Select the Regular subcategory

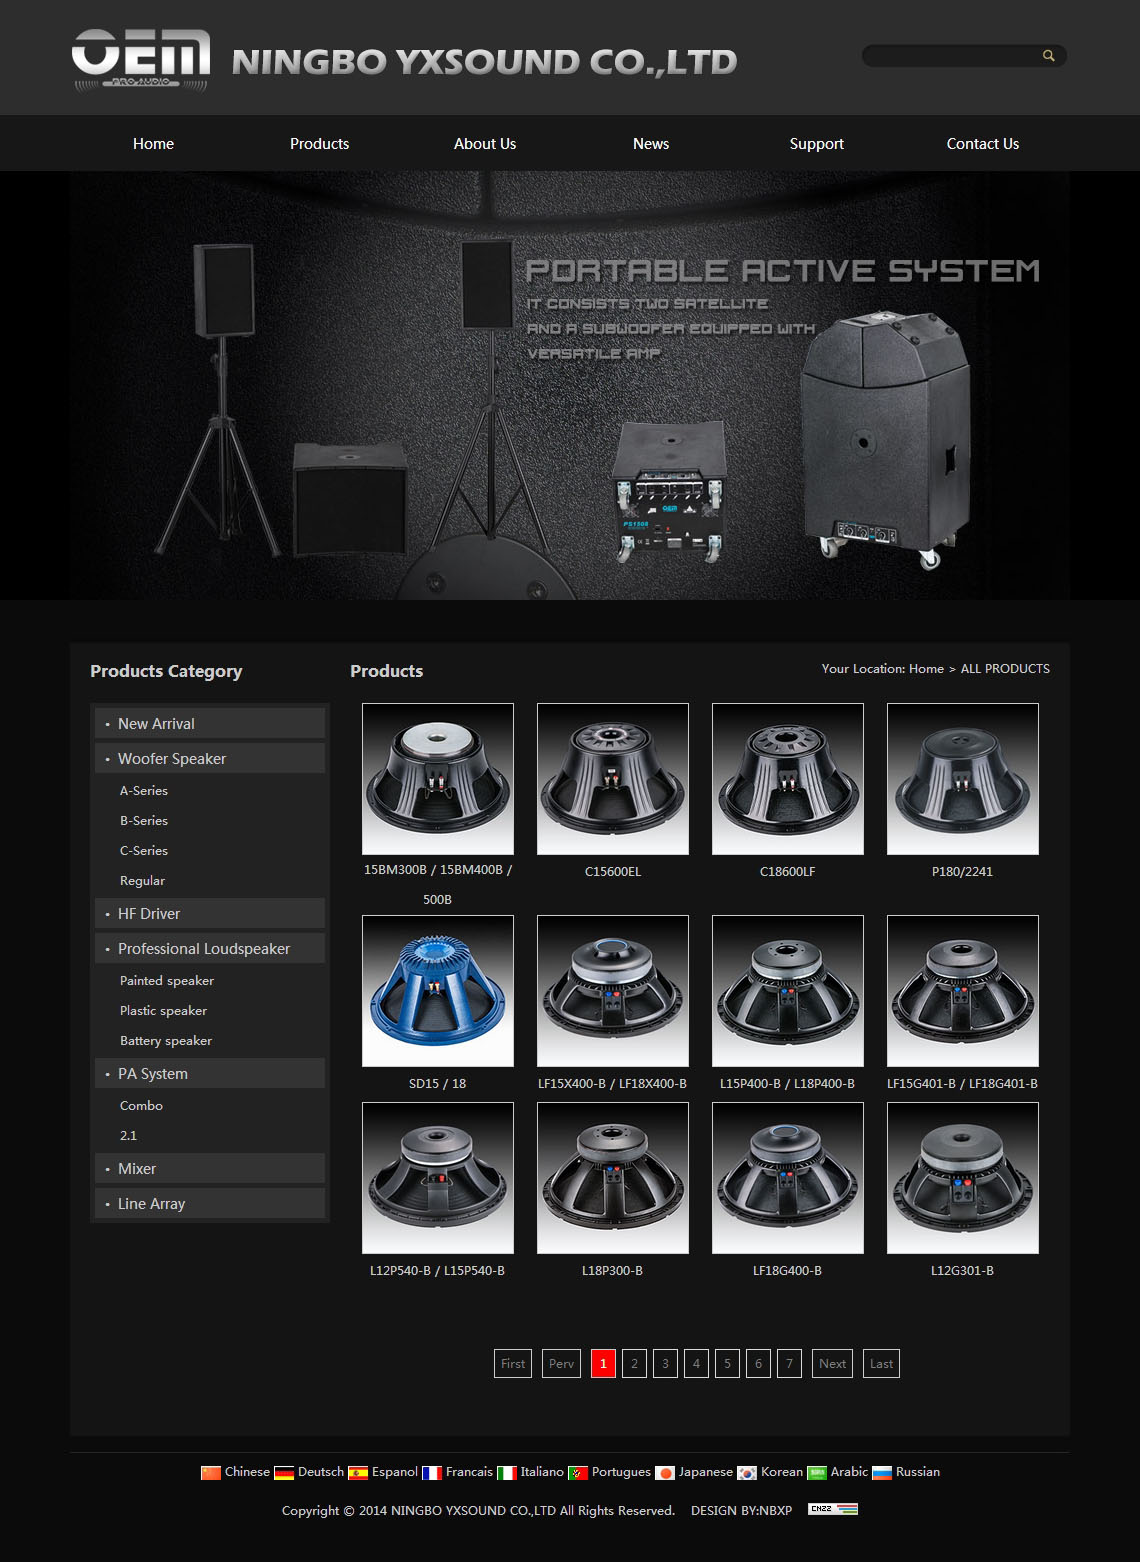pyautogui.click(x=142, y=880)
